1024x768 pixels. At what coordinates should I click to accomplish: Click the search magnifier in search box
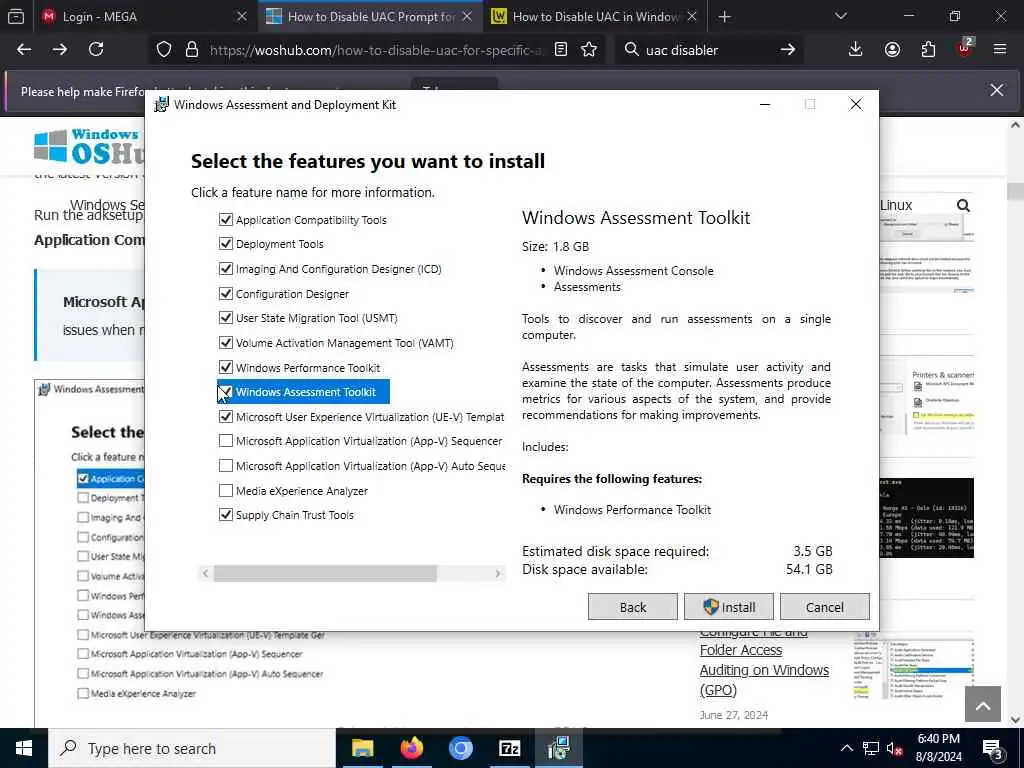click(x=631, y=50)
